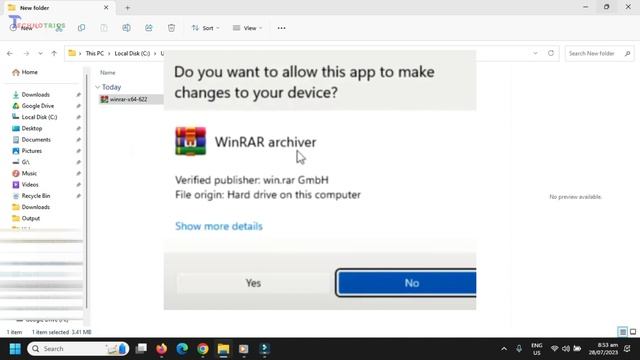Click the Rename icon in Explorer toolbar
The height and width of the screenshot is (360, 640).
pos(126,28)
